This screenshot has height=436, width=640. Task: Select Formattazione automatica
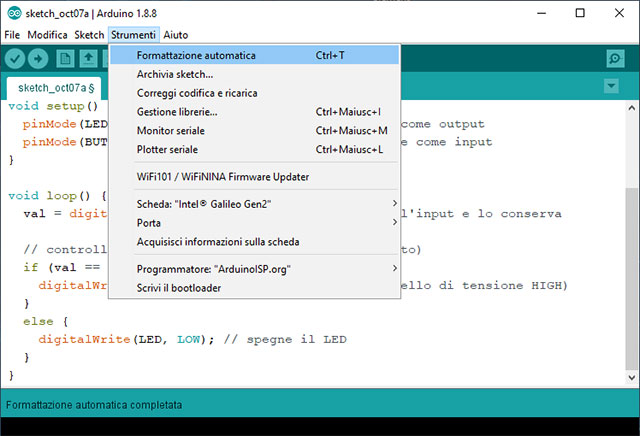pos(254,55)
